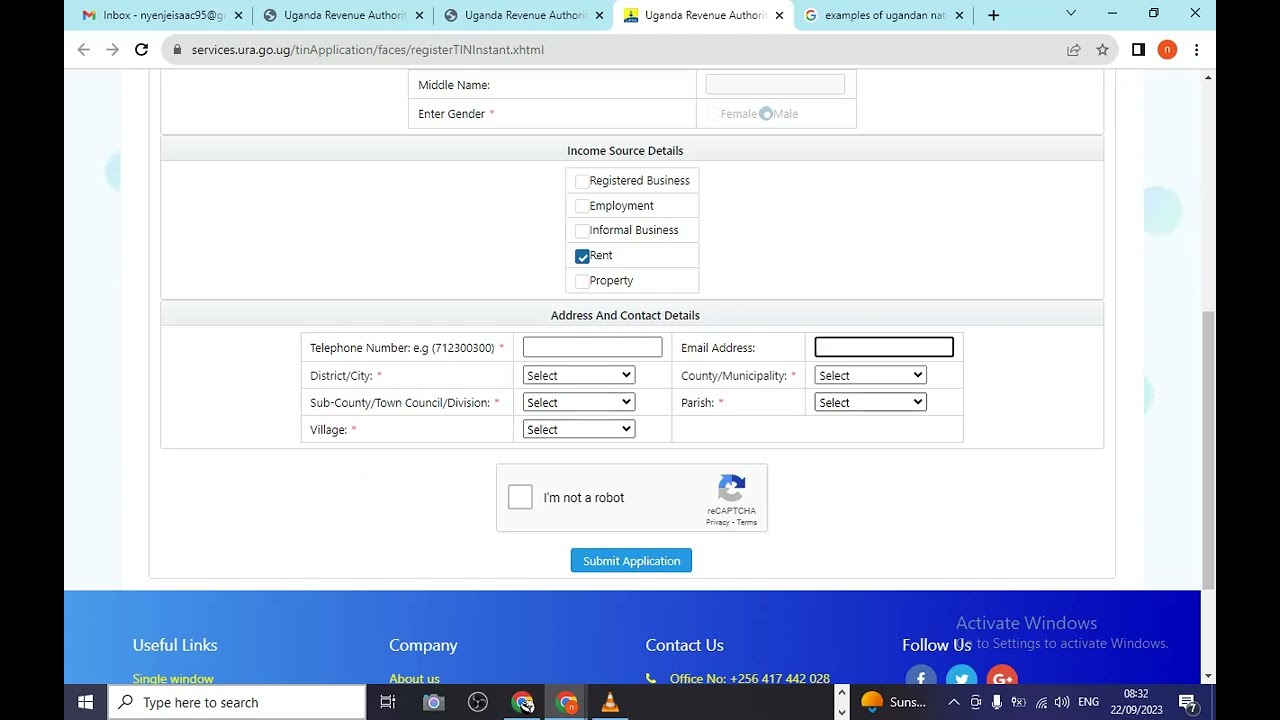Viewport: 1280px width, 720px height.
Task: Click the reCAPTCHA logo
Action: point(732,489)
